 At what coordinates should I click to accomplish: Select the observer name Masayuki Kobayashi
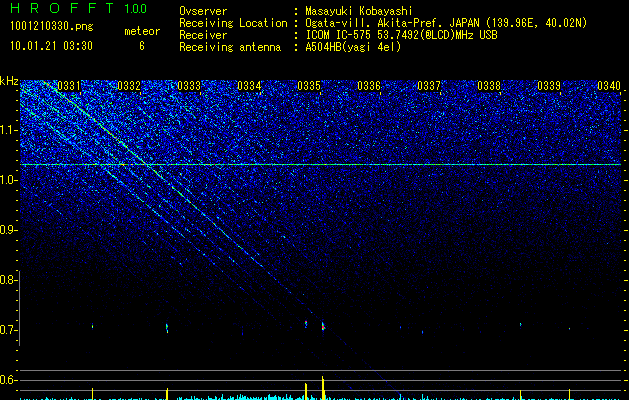click(x=359, y=11)
